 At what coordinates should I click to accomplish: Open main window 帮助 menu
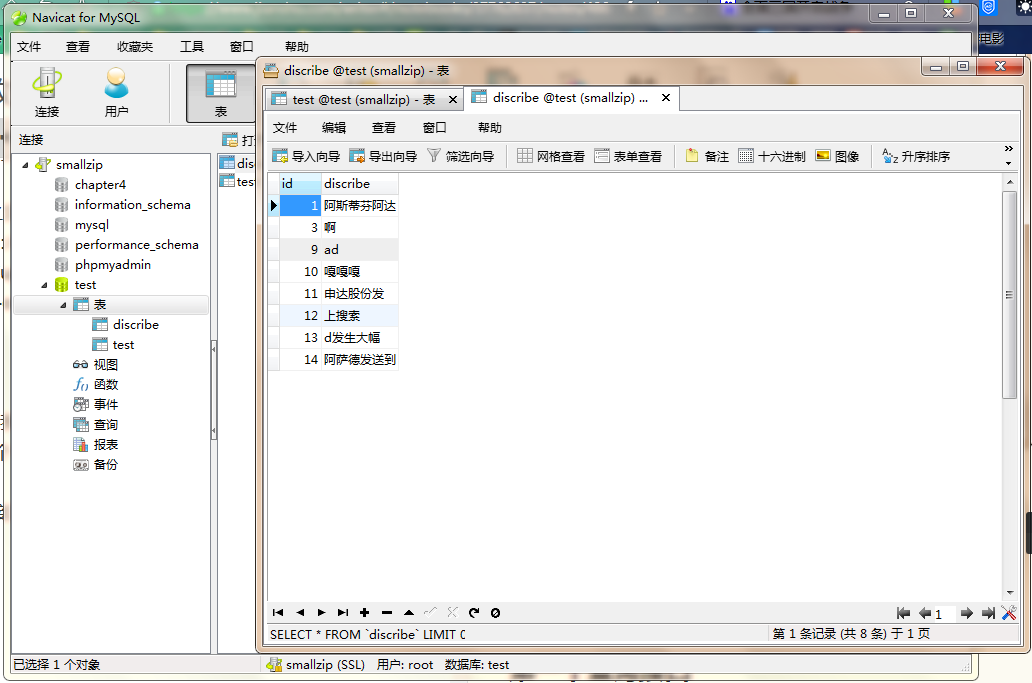pos(296,47)
